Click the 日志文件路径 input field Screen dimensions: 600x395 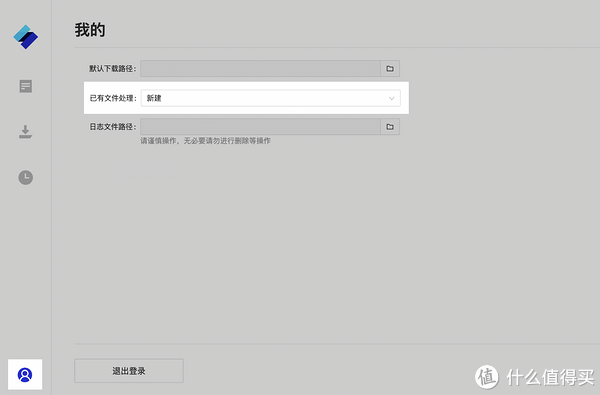[x=260, y=127]
